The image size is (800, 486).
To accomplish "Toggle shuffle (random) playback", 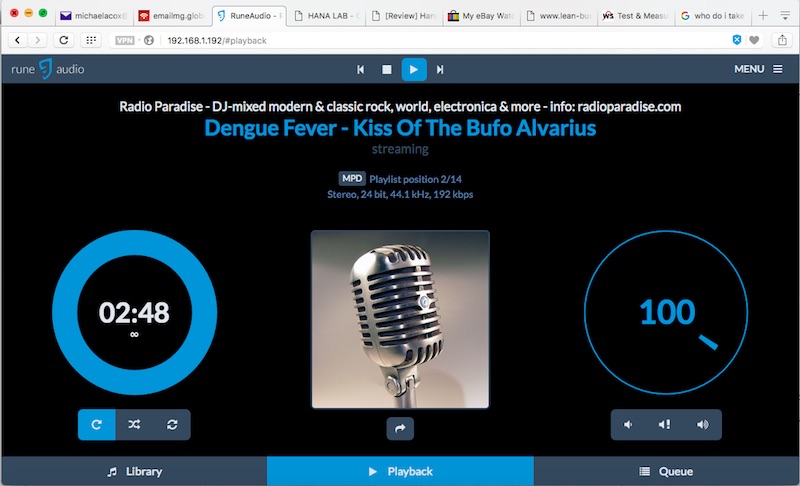I will point(134,424).
